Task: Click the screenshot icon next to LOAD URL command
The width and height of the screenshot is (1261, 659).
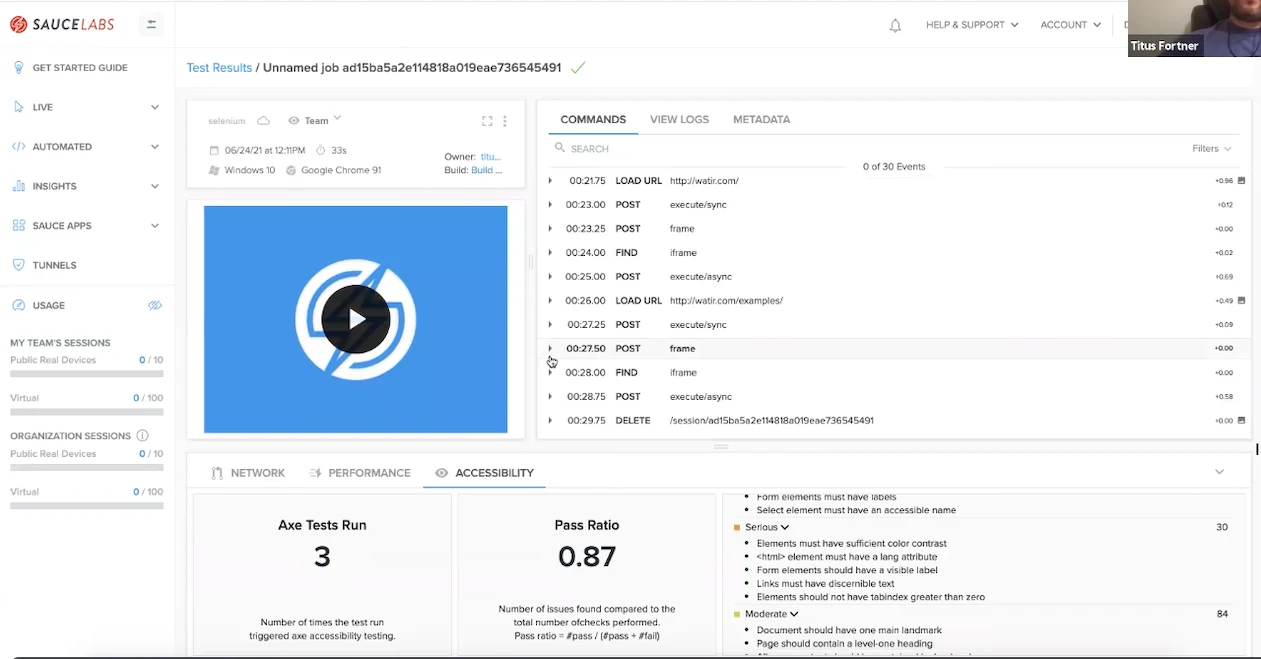Action: point(1240,180)
